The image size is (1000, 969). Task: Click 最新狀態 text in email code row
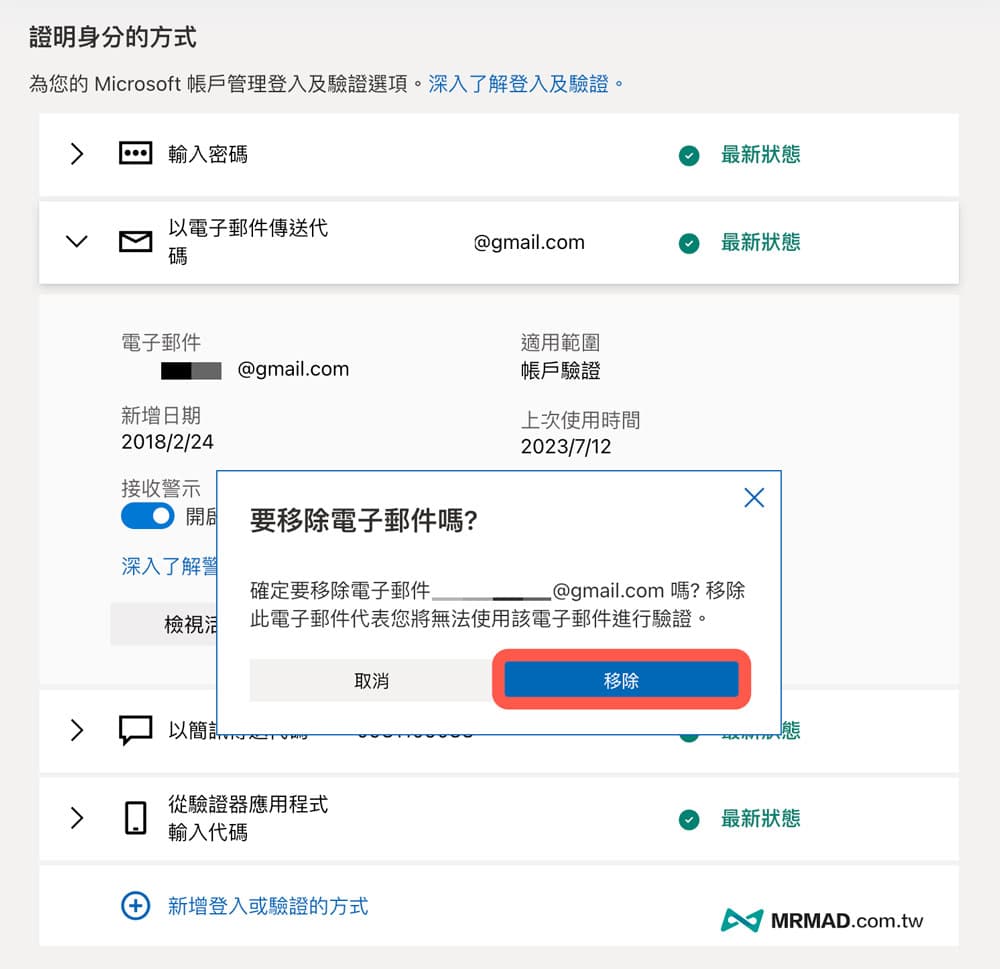[760, 242]
